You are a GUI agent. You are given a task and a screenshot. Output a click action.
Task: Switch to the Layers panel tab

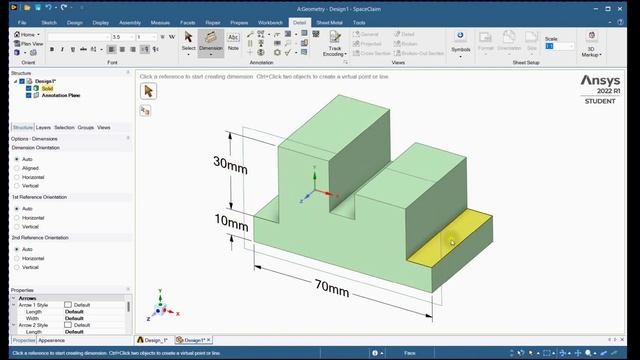pos(43,127)
